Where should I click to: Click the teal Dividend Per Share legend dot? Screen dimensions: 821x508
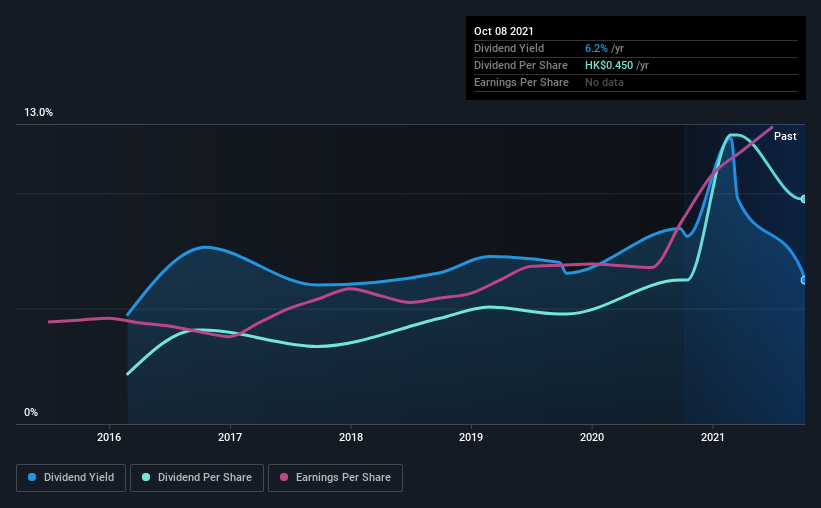pyautogui.click(x=146, y=477)
